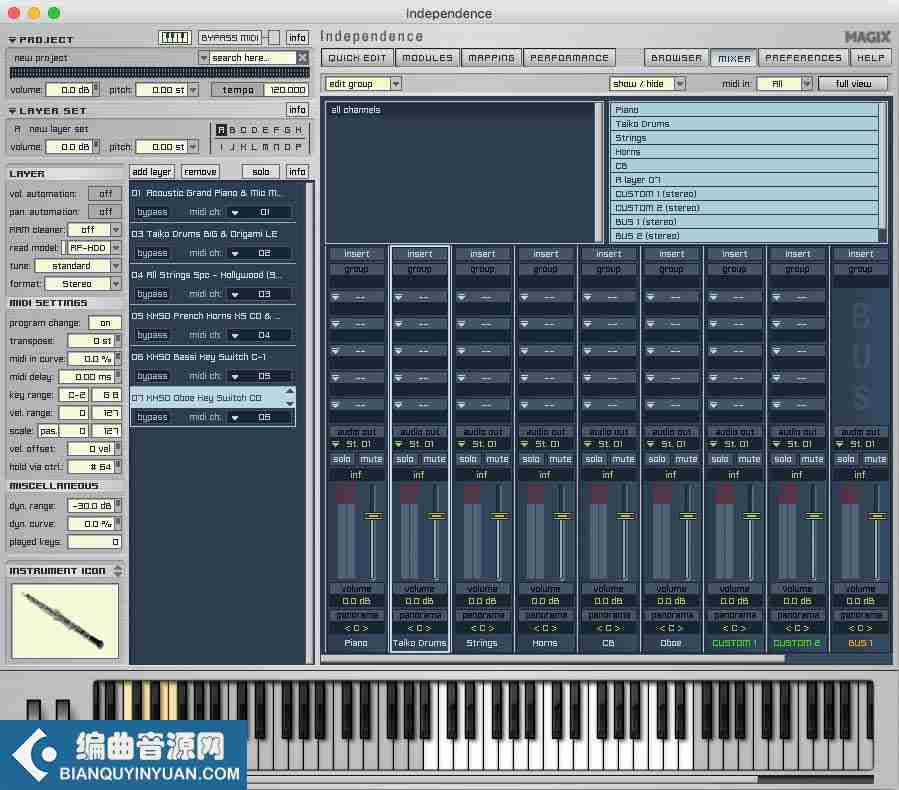Open the midi in dropdown
Screen dimensions: 899x790
point(785,84)
